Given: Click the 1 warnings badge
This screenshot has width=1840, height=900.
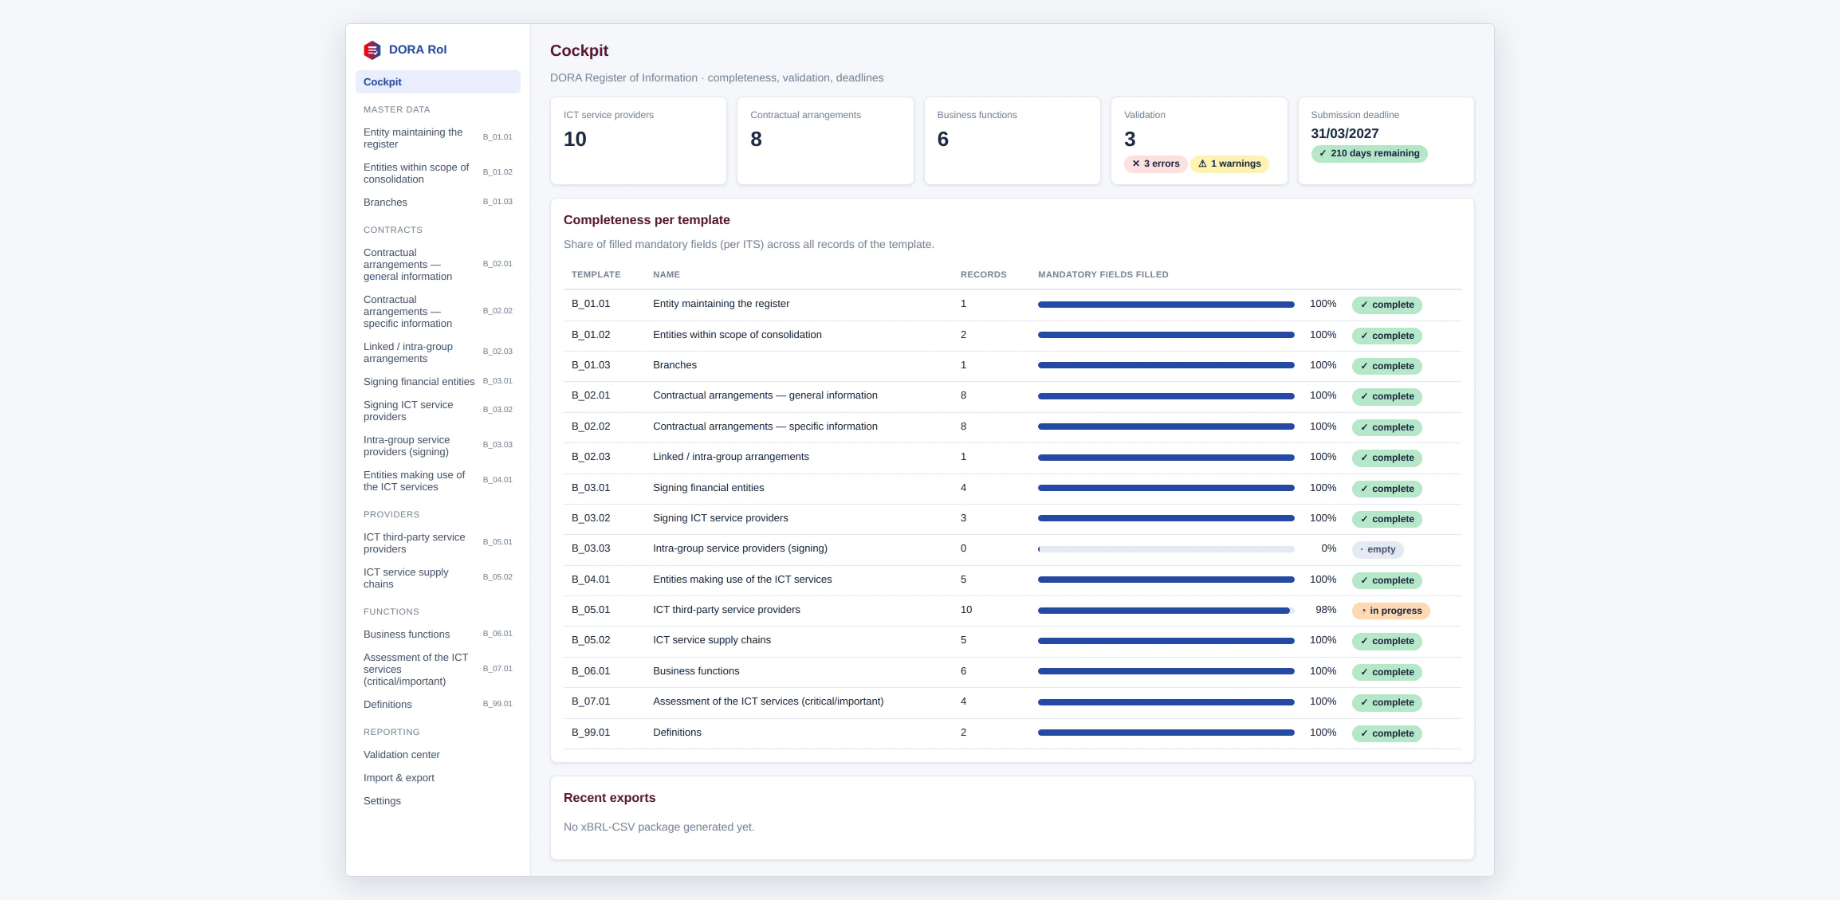Looking at the screenshot, I should coord(1230,164).
